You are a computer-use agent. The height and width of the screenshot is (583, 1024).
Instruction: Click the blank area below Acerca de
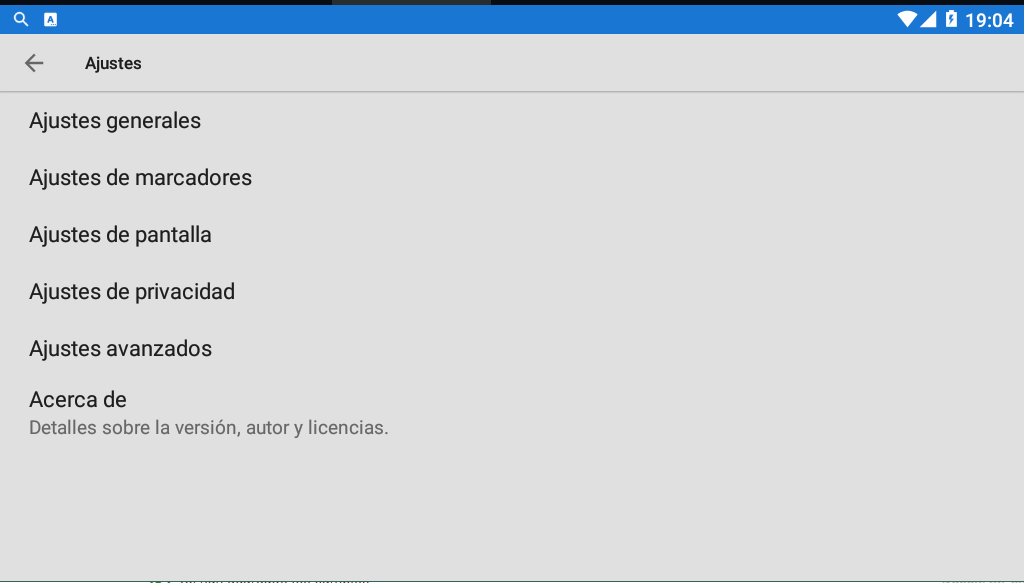coord(512,510)
